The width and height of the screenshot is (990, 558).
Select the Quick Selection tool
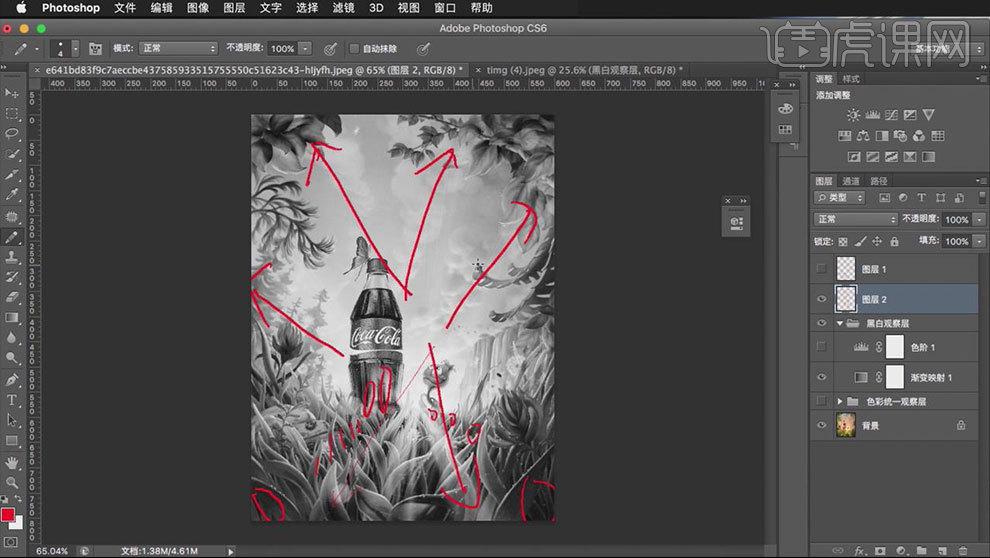click(x=11, y=153)
